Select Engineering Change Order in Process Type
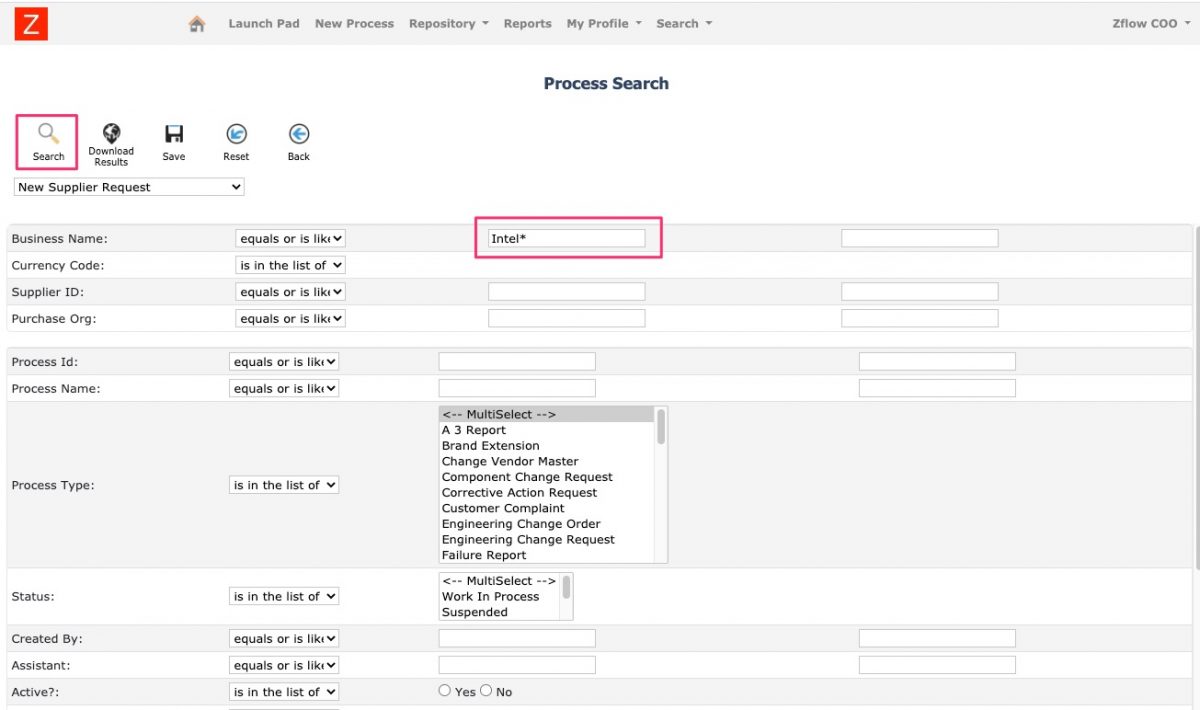The width and height of the screenshot is (1200, 710). click(x=521, y=523)
